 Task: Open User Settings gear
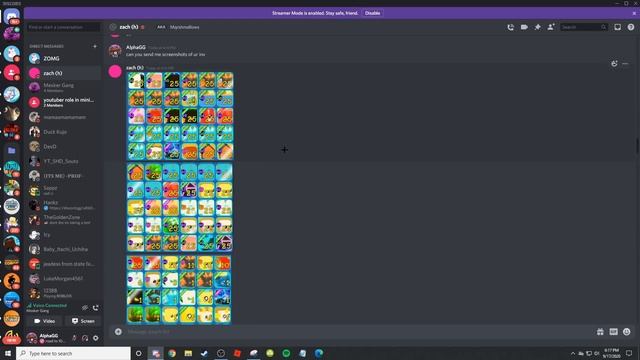(x=96, y=338)
